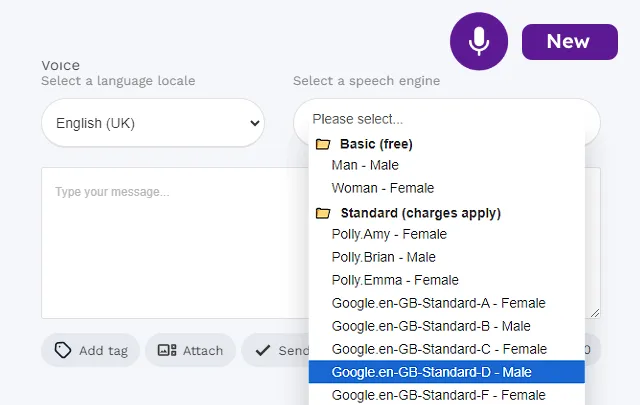Click the Attach image icon

tap(167, 350)
